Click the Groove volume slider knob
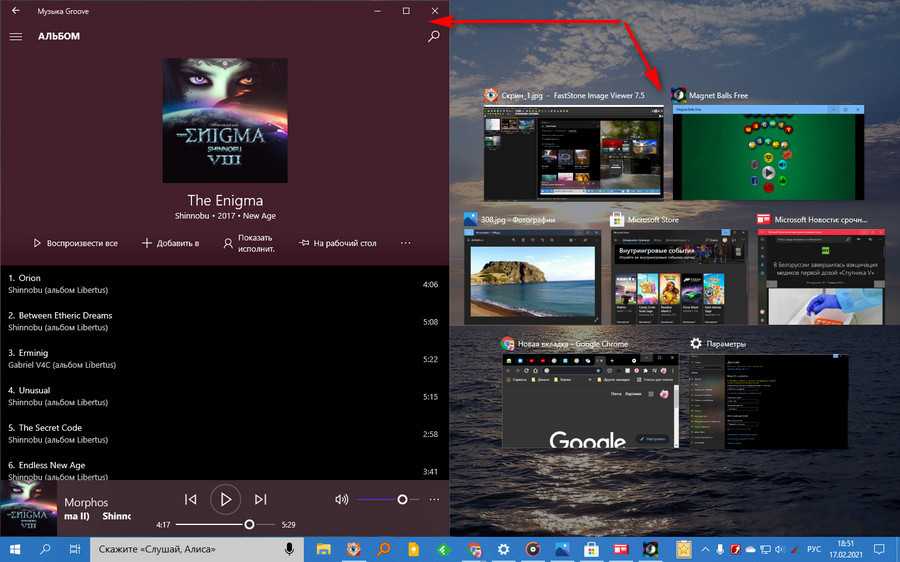Viewport: 900px width, 562px height. (x=402, y=499)
